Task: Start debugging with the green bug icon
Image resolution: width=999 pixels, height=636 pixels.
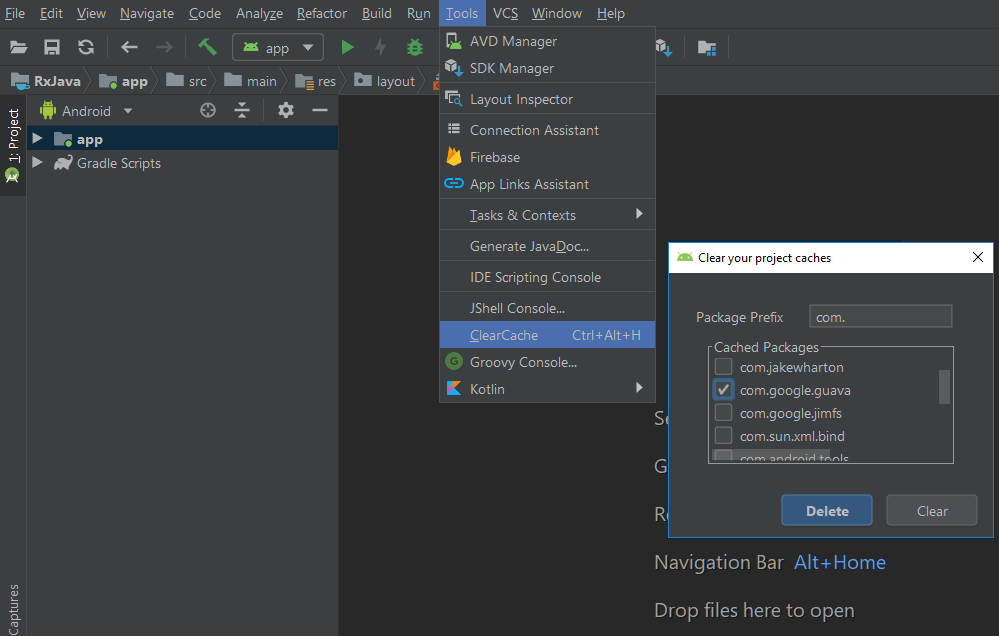Action: tap(415, 47)
